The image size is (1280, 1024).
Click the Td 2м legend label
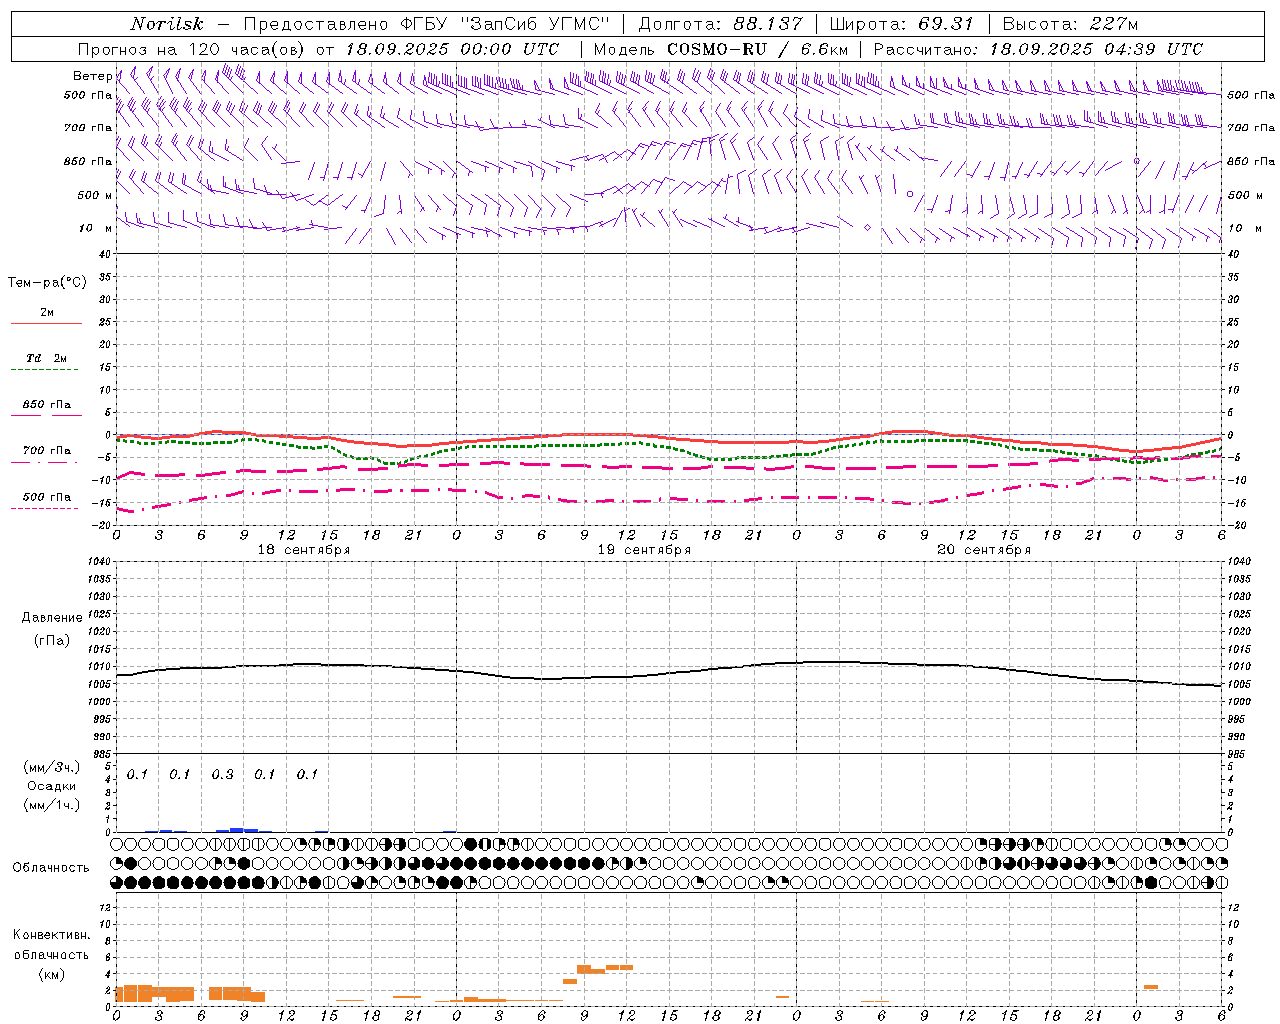tap(47, 358)
